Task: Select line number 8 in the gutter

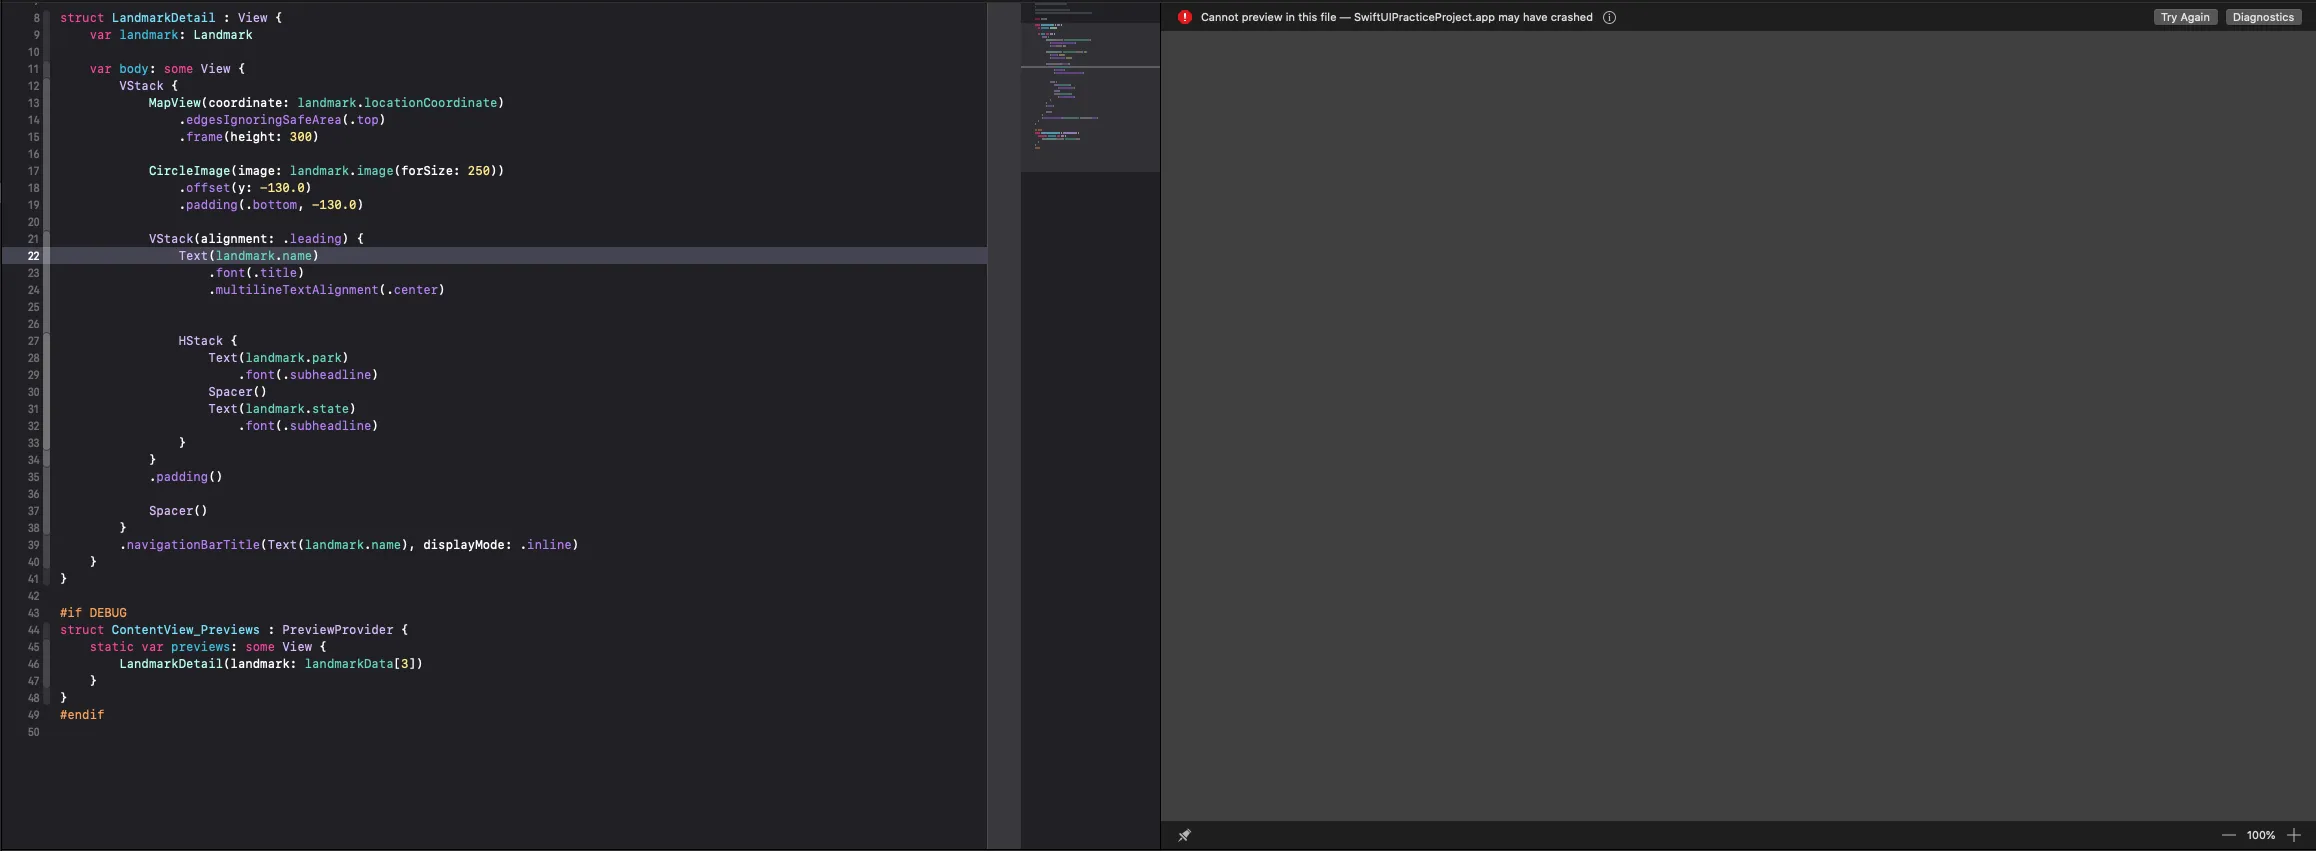Action: click(x=37, y=18)
